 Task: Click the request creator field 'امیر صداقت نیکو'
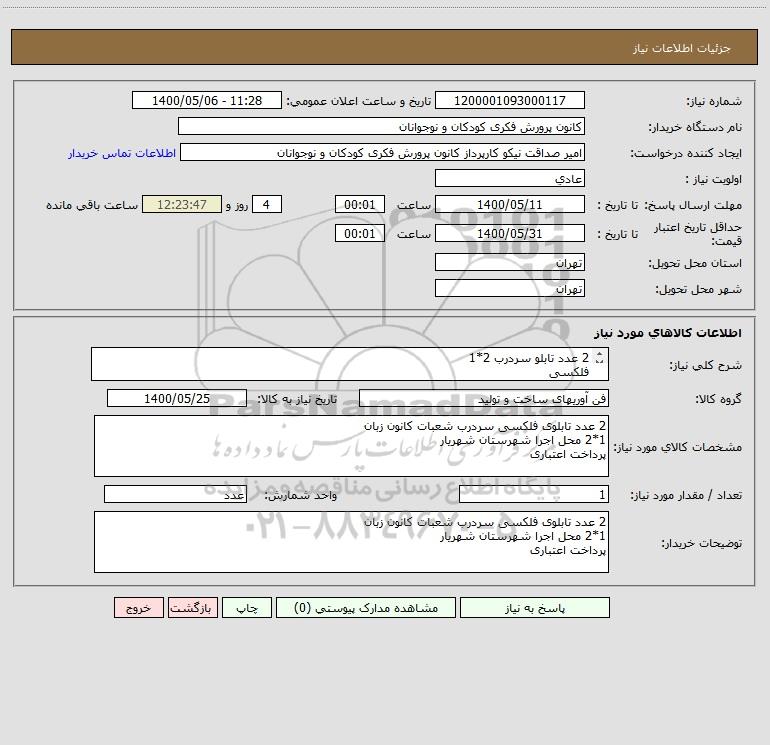pos(382,152)
